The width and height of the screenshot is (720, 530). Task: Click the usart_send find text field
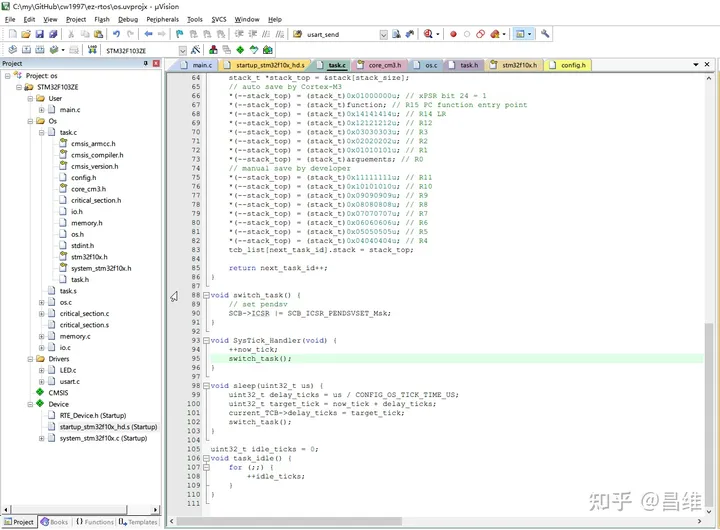pyautogui.click(x=342, y=34)
